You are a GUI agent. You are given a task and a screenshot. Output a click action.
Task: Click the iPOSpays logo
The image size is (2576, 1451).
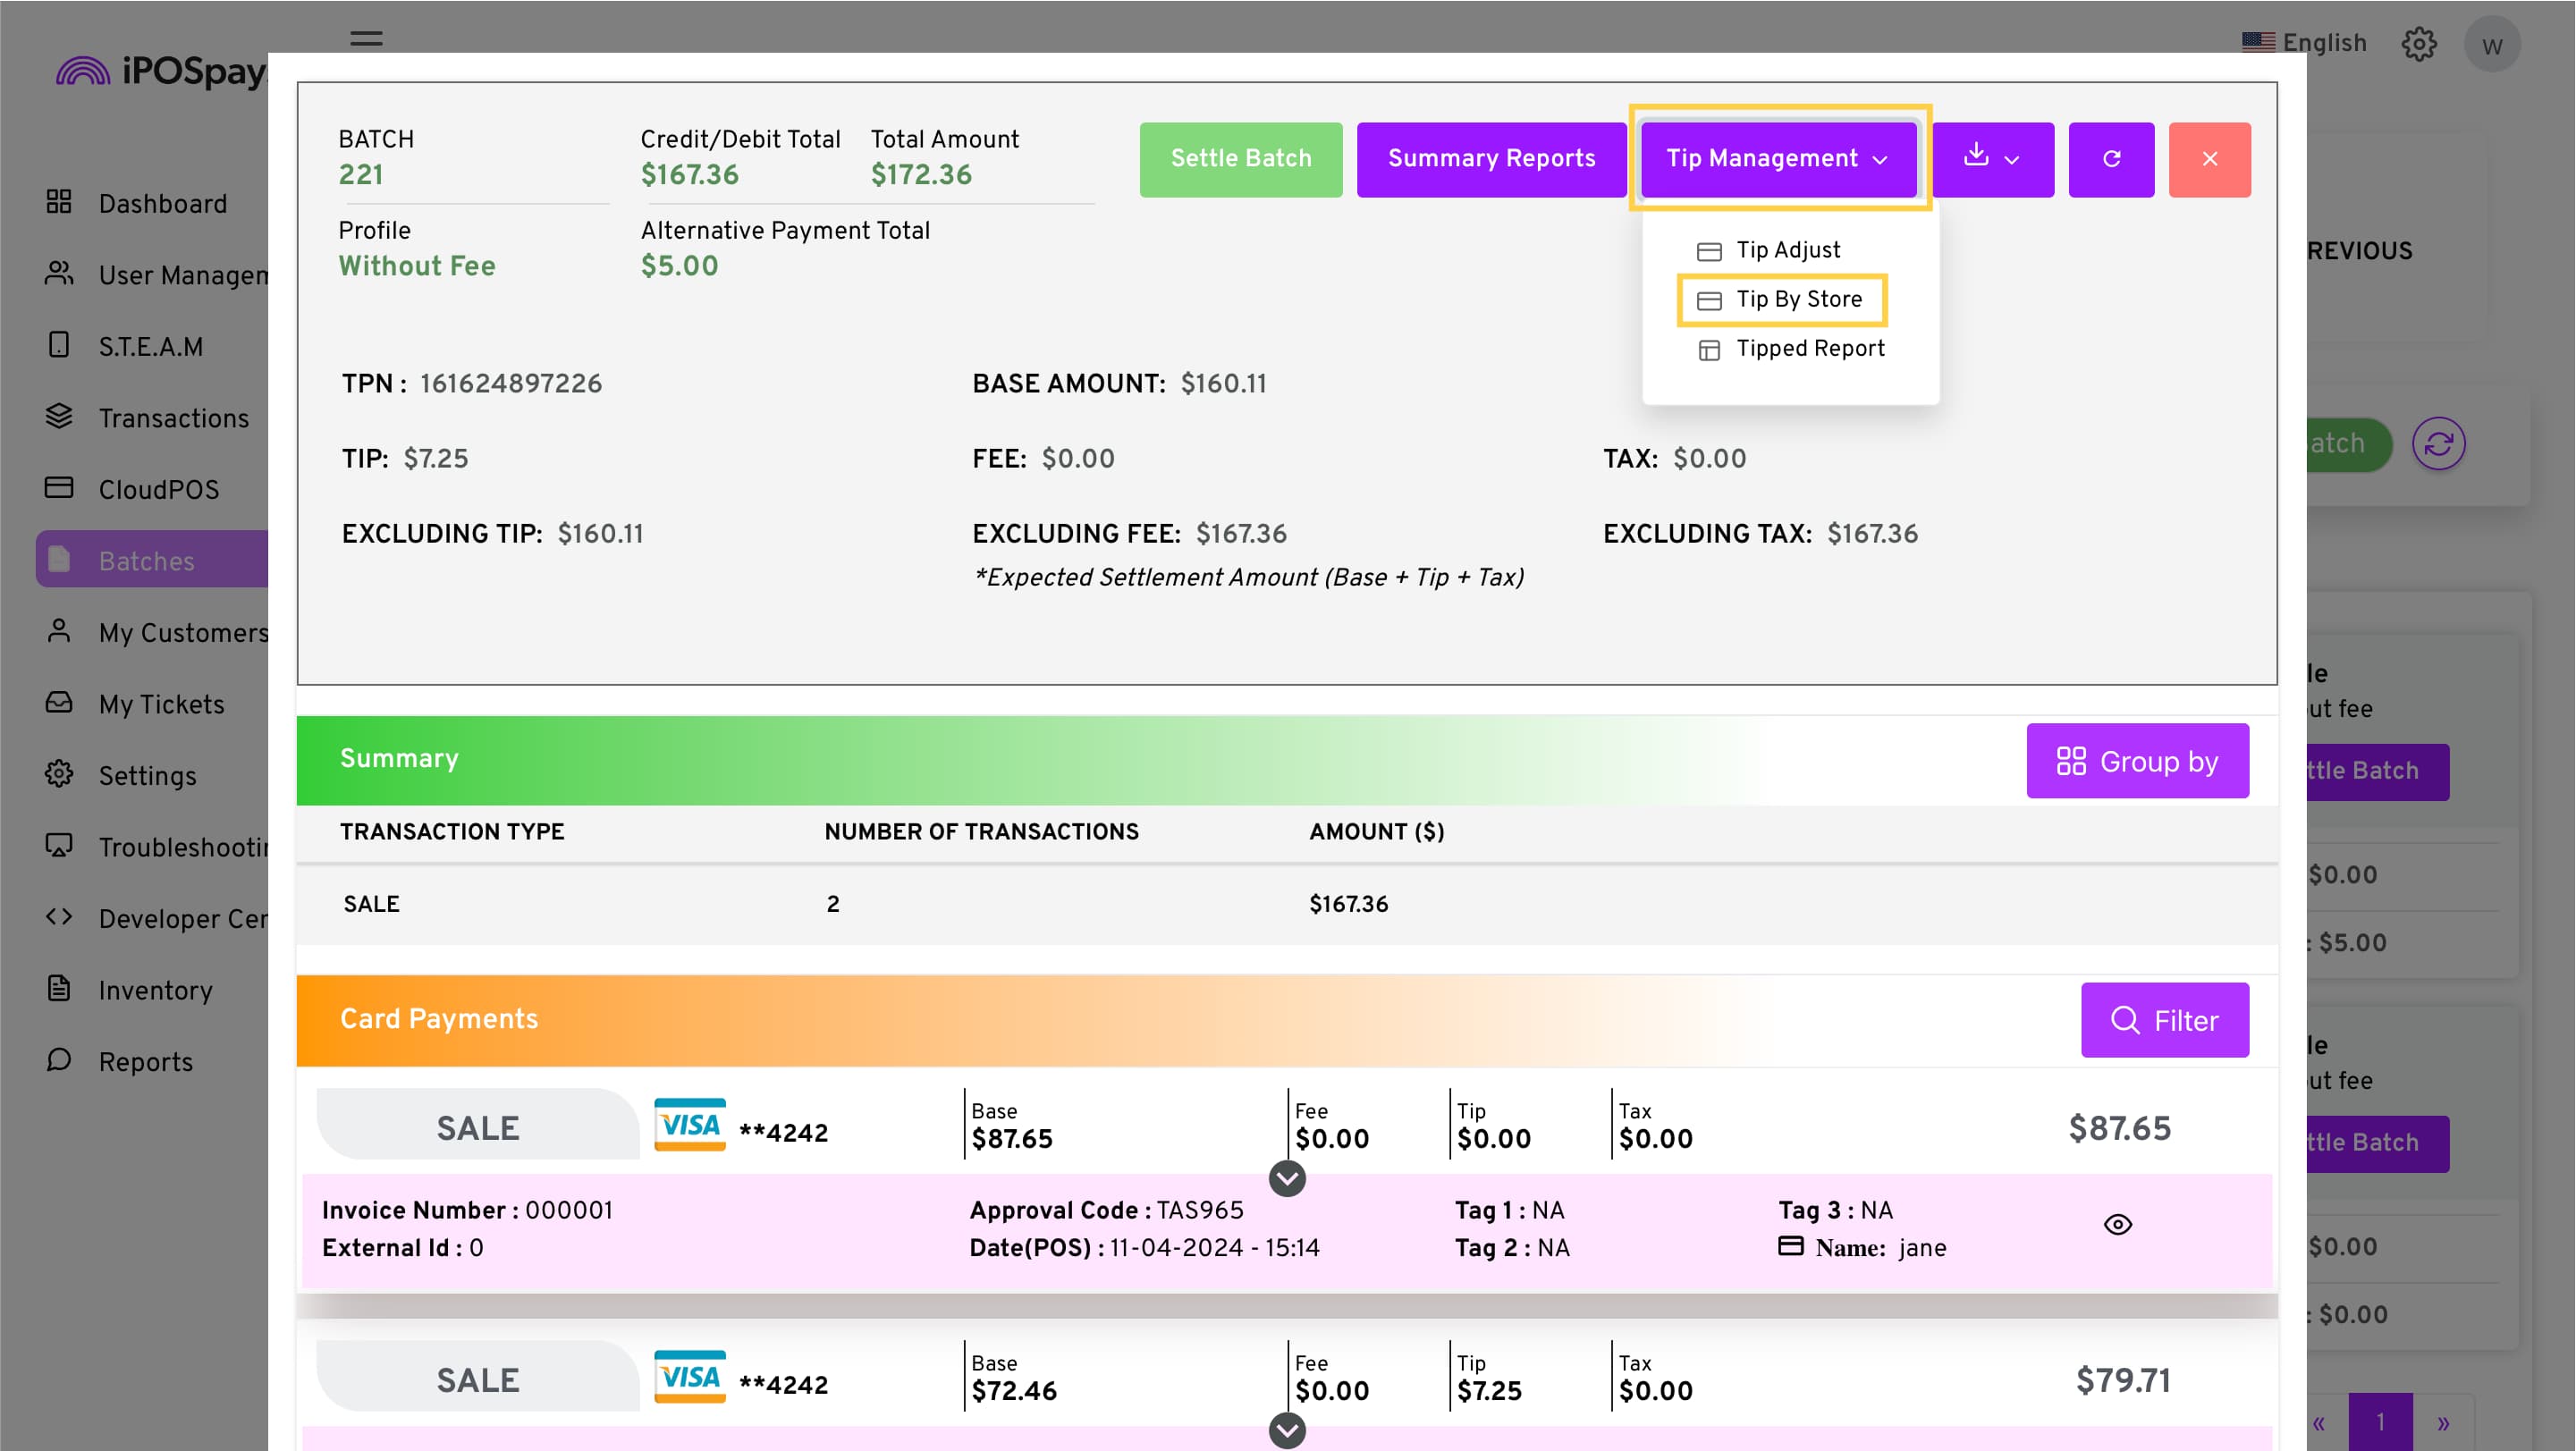pyautogui.click(x=161, y=71)
